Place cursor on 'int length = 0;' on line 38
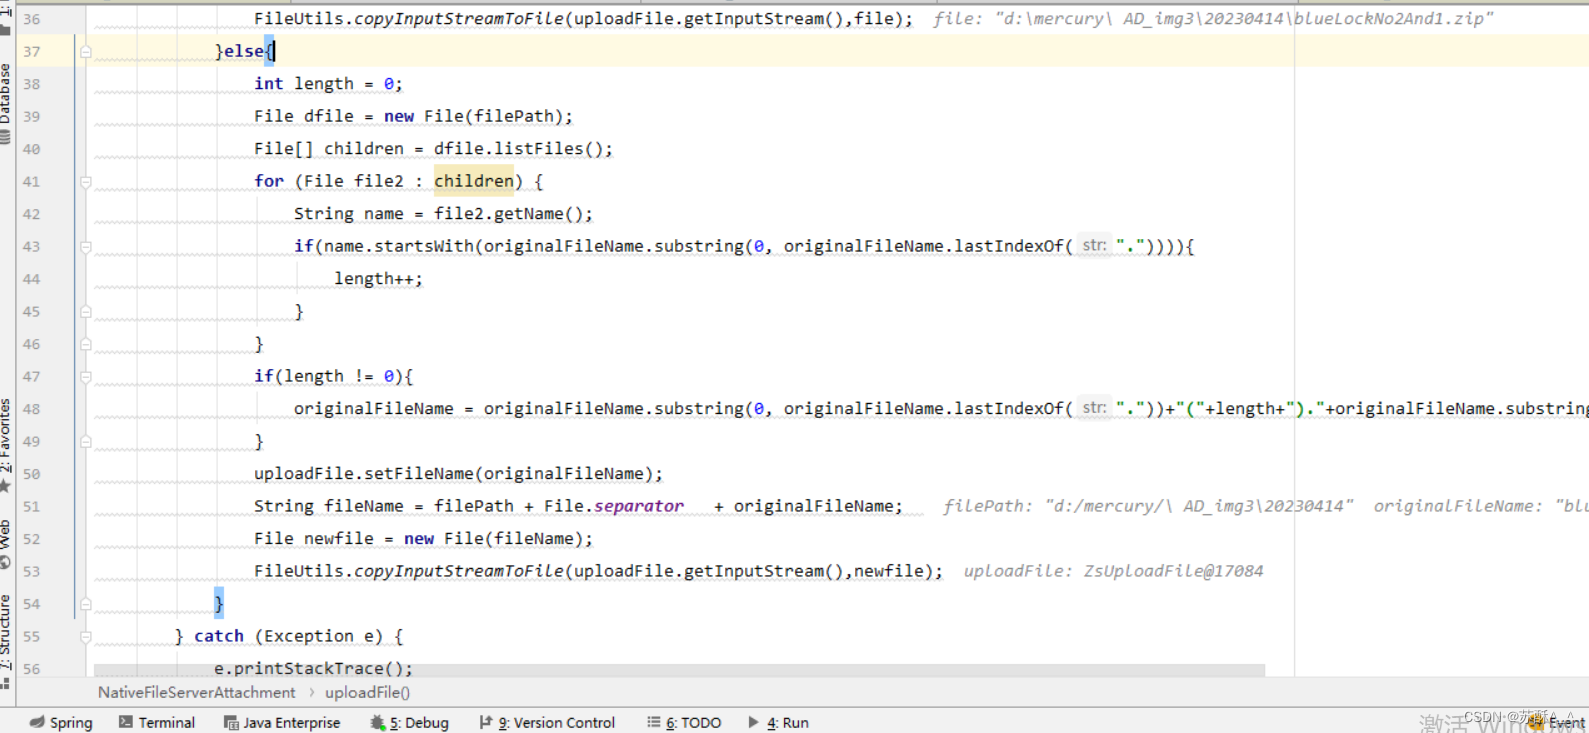This screenshot has width=1589, height=733. [328, 84]
